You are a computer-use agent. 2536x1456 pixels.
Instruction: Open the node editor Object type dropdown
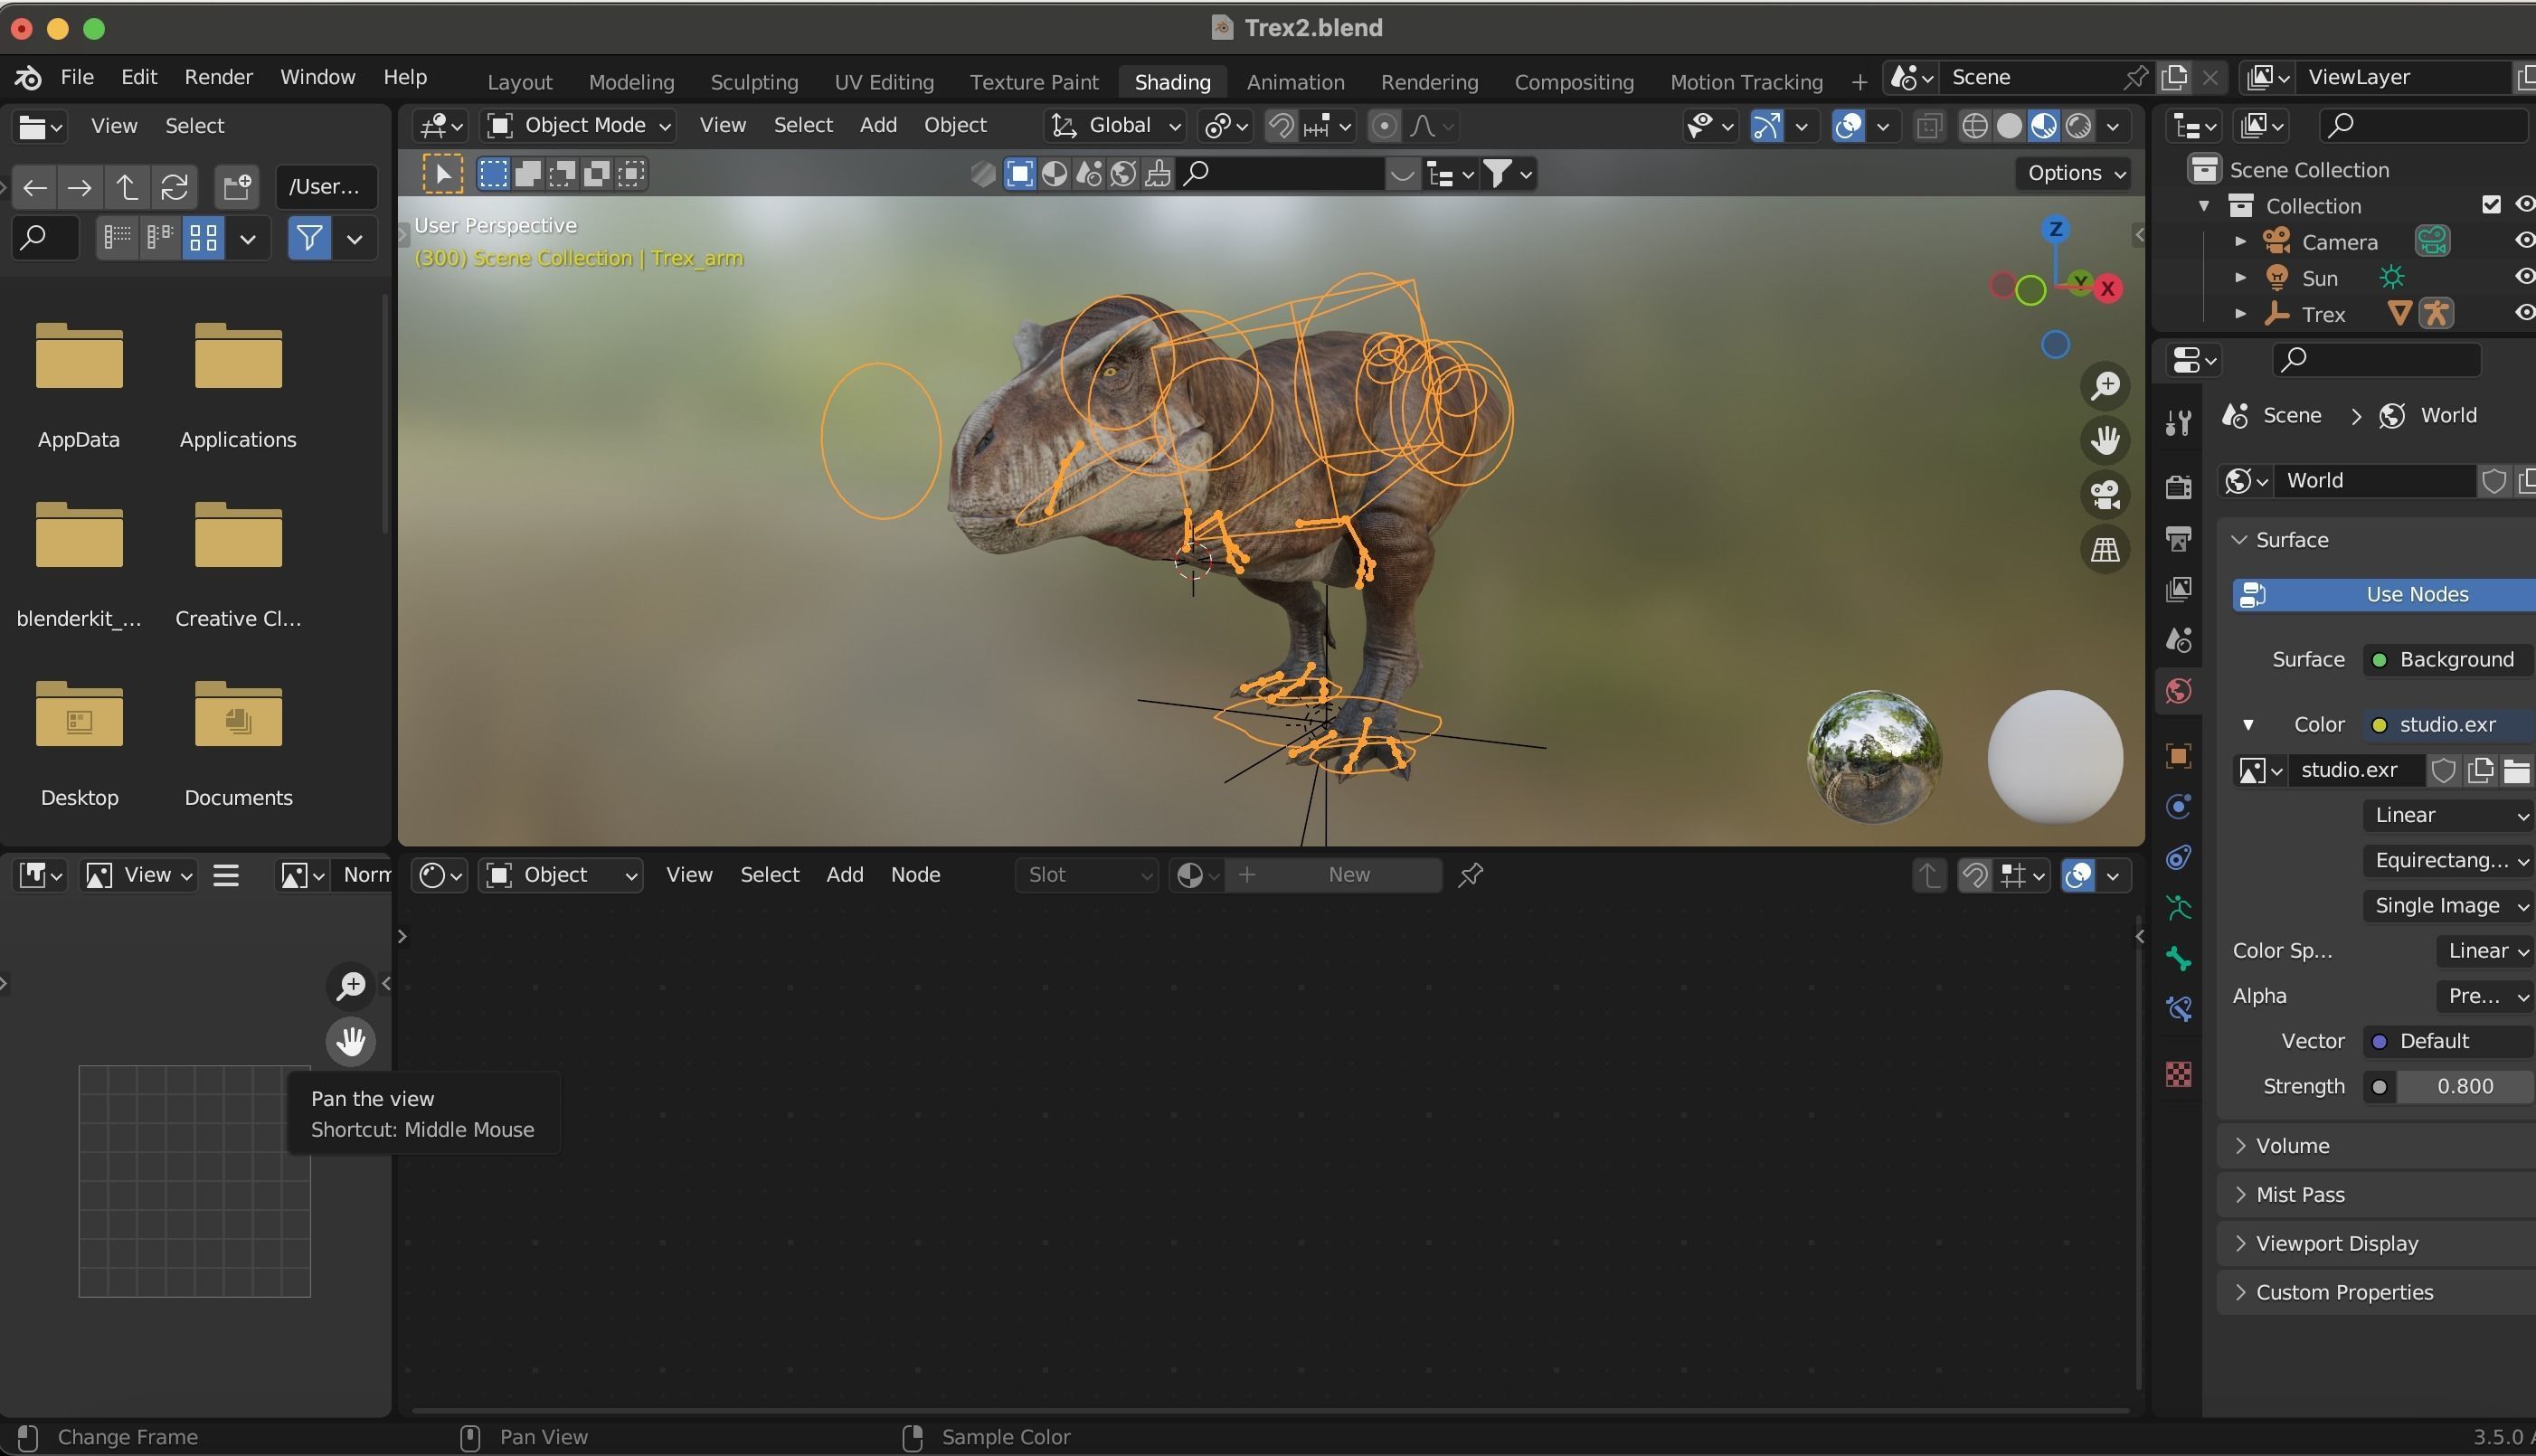(560, 875)
